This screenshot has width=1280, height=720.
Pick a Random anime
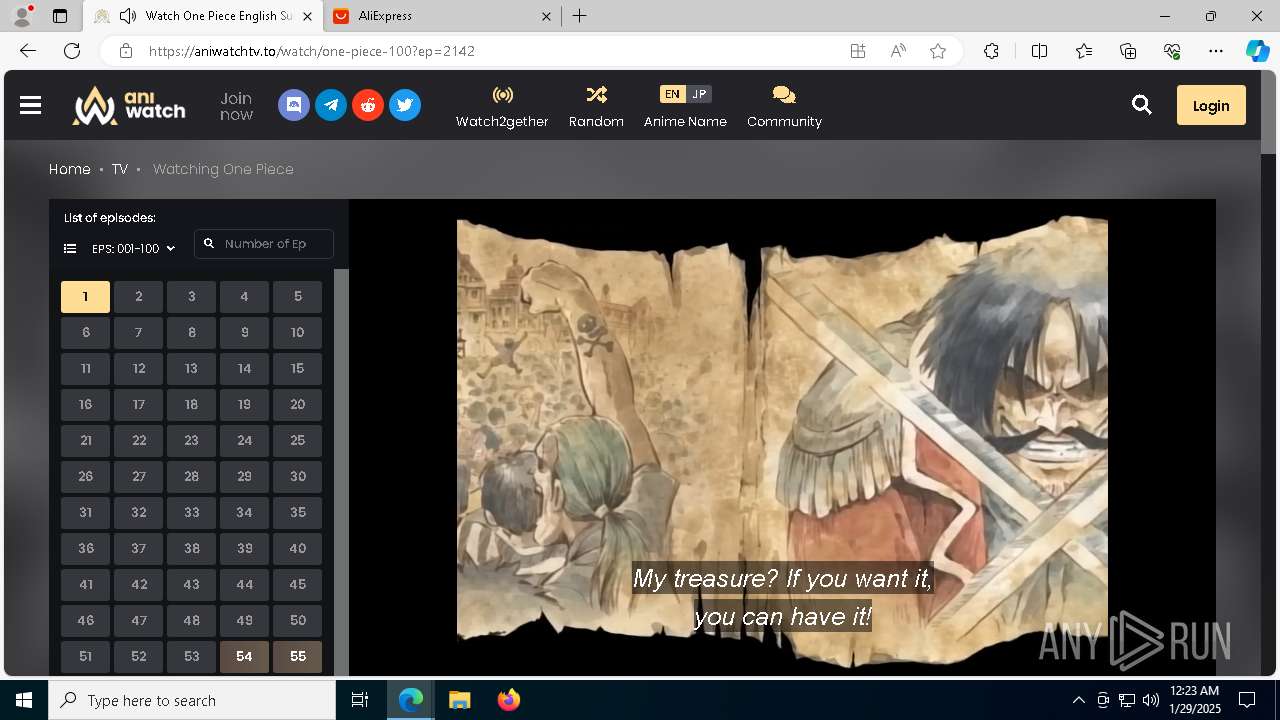(x=596, y=106)
